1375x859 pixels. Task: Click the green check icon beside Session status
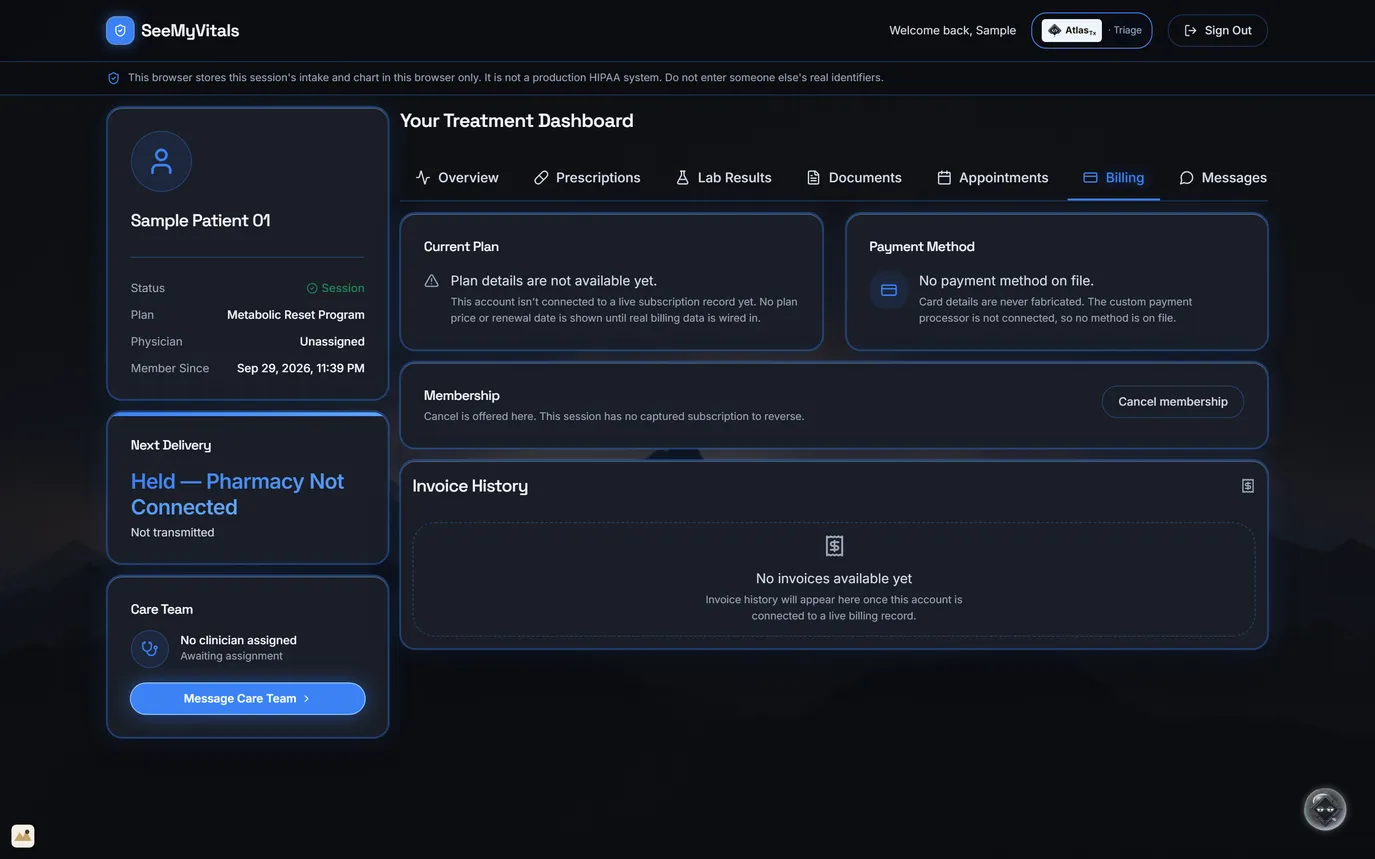[x=312, y=288]
